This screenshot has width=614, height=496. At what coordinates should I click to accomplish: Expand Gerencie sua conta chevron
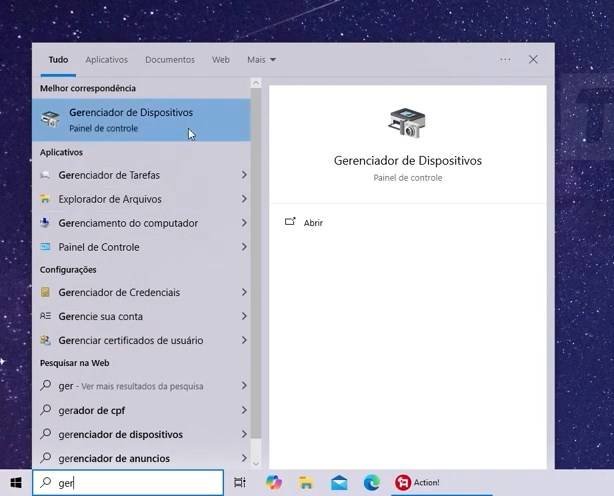(244, 316)
